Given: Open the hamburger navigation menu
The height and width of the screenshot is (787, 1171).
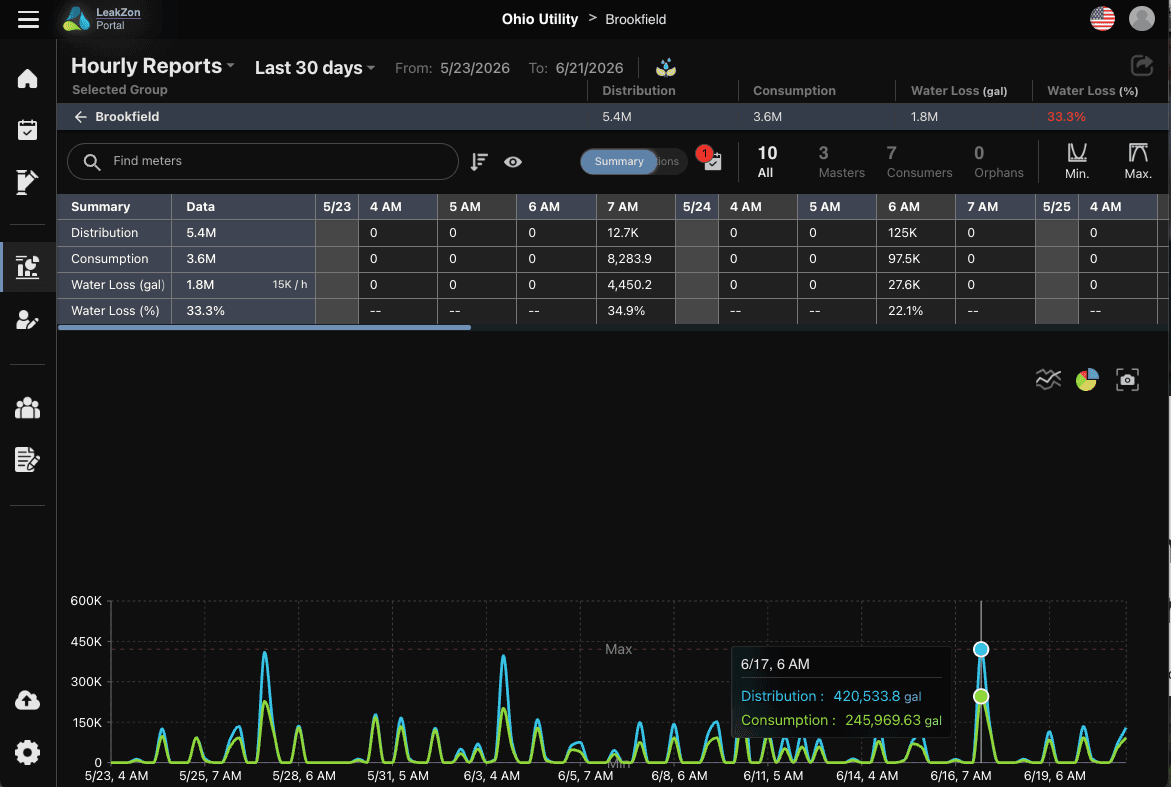Looking at the screenshot, I should click(28, 19).
